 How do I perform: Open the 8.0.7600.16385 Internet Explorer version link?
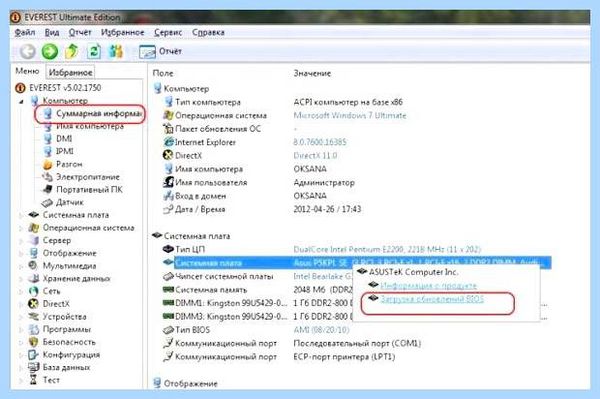click(x=320, y=142)
